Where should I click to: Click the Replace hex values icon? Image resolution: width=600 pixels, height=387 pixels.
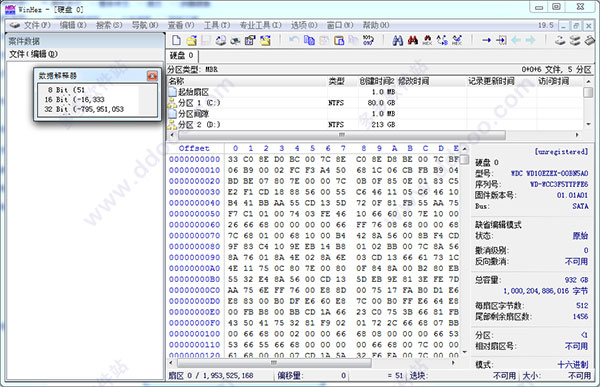point(457,40)
